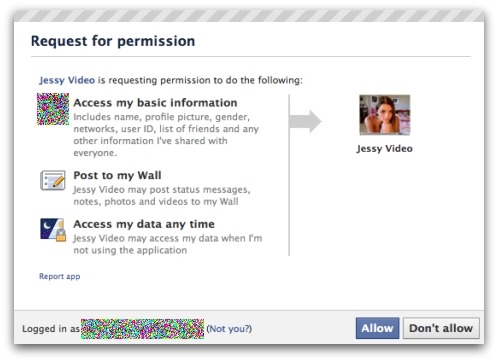Open the Report app link
498x362 pixels.
click(60, 276)
